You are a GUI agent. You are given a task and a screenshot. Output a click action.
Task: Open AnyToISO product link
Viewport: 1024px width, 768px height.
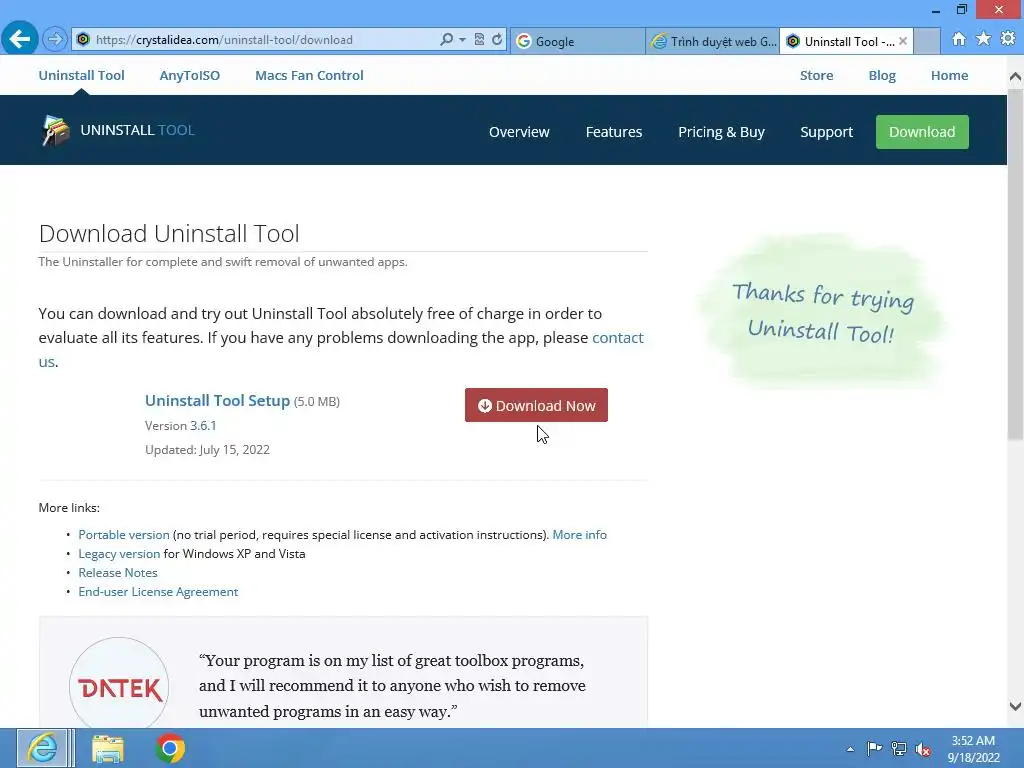[x=189, y=75]
